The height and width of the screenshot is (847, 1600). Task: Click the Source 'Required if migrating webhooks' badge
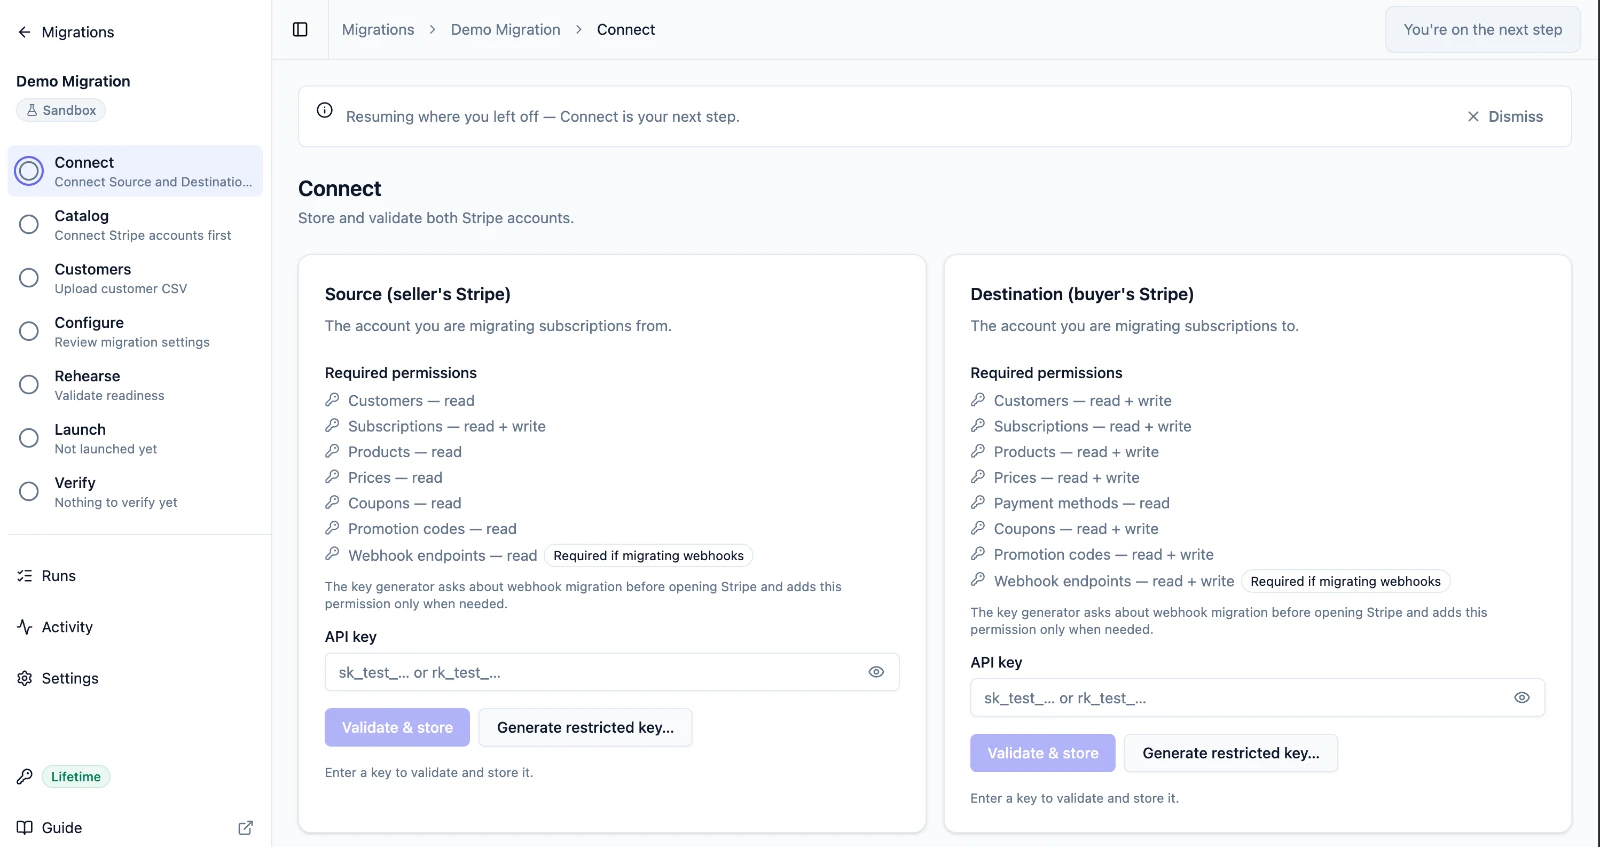pos(649,556)
